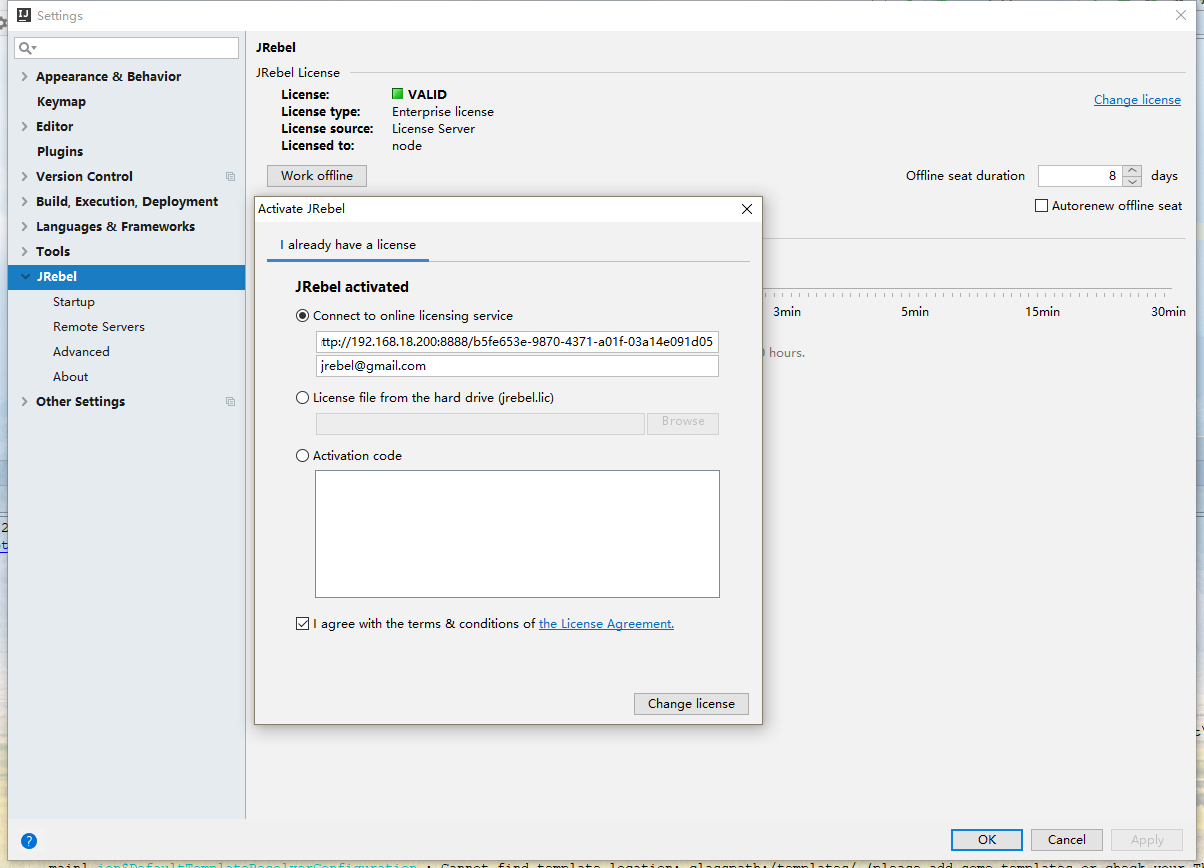Click the 'Work offline' button
This screenshot has height=868, width=1204.
coord(316,175)
